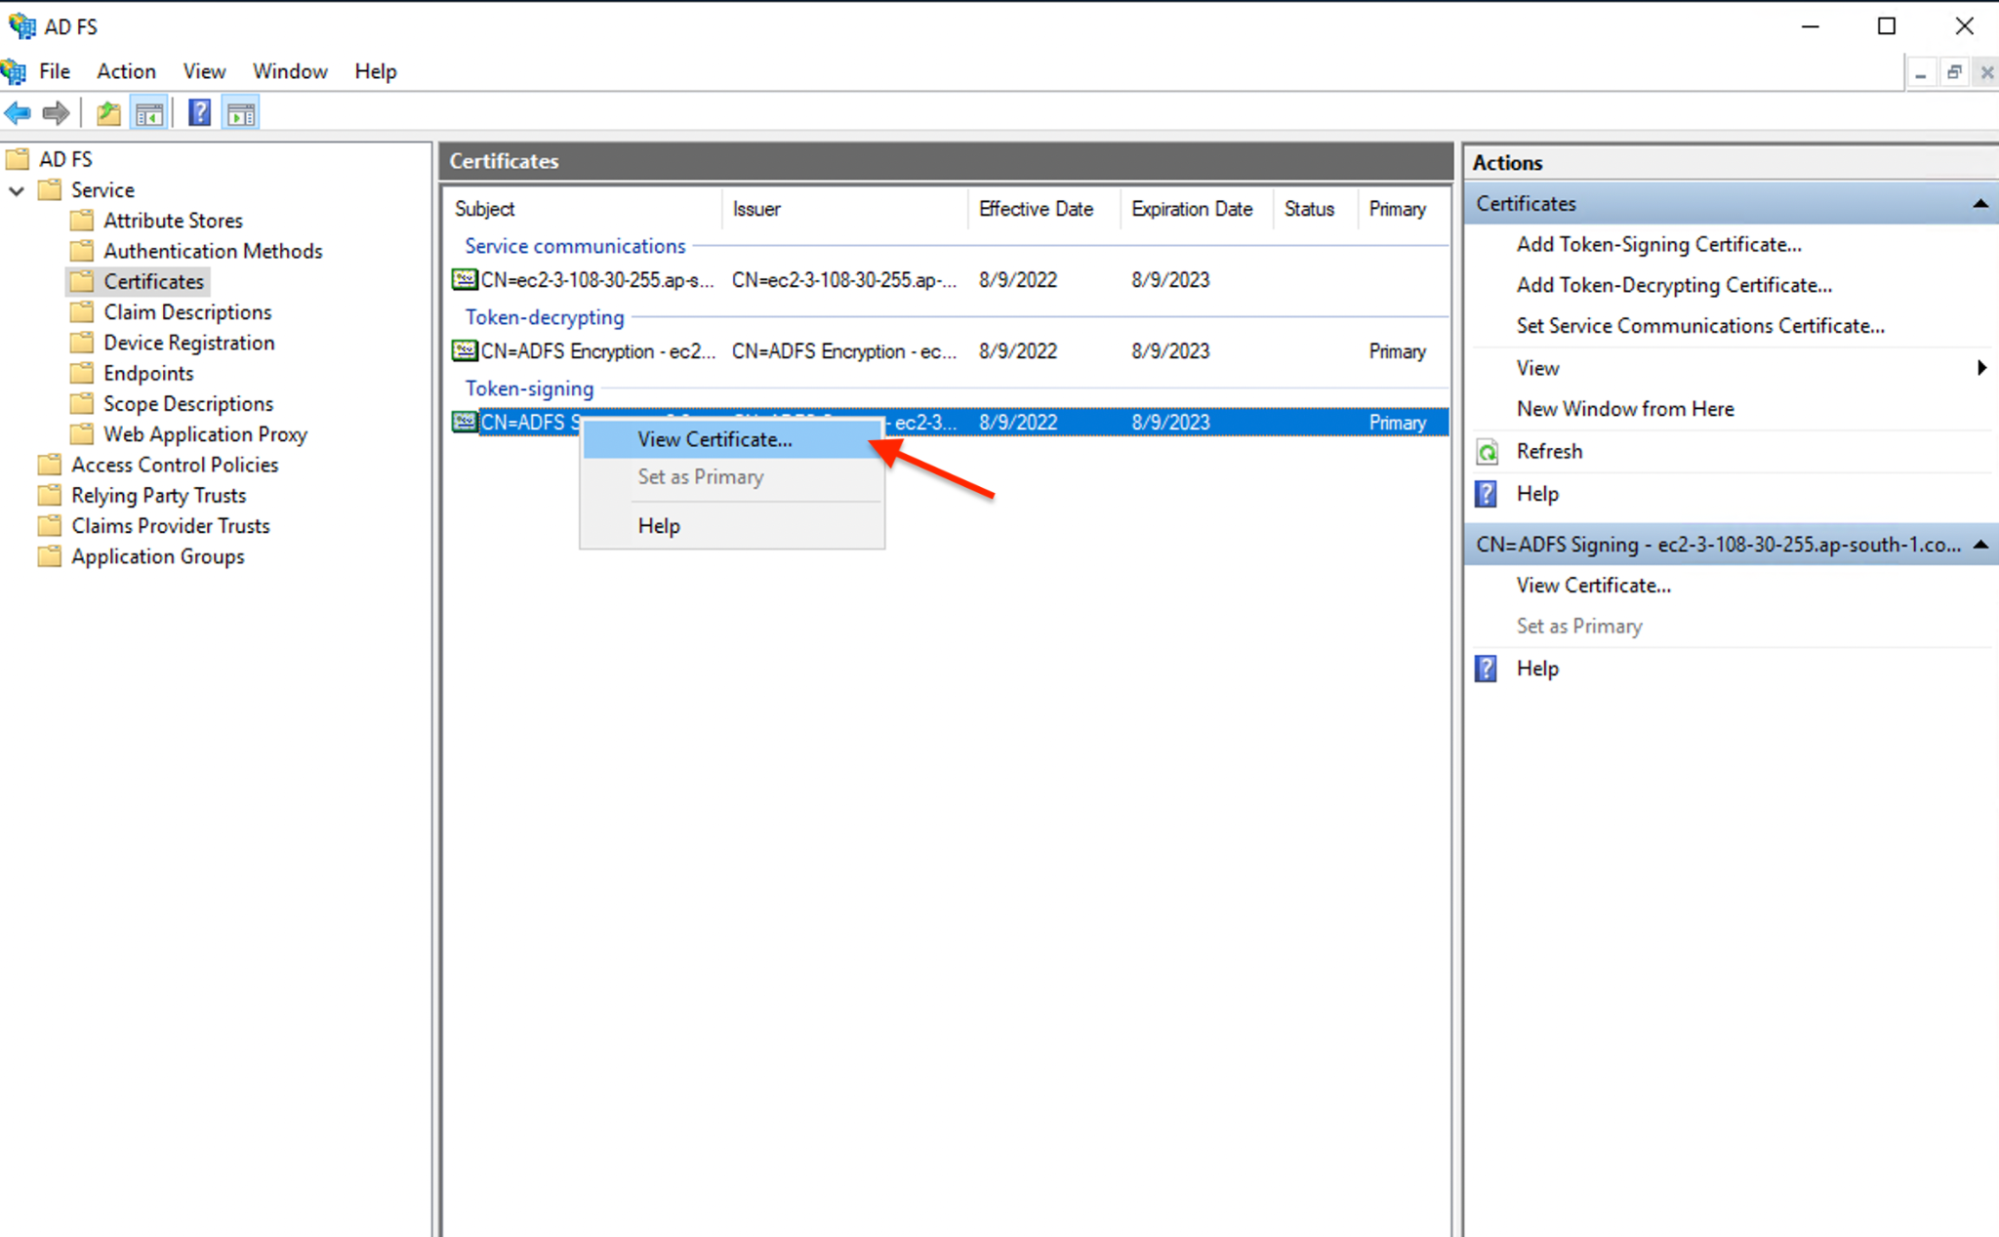This screenshot has width=1999, height=1237.
Task: Sort by Expiration Date column header
Action: point(1191,209)
